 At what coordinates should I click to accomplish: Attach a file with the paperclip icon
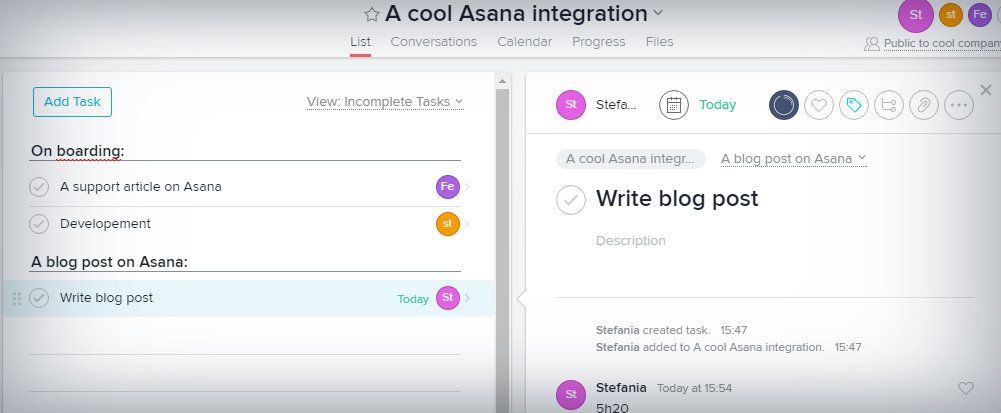coord(924,105)
